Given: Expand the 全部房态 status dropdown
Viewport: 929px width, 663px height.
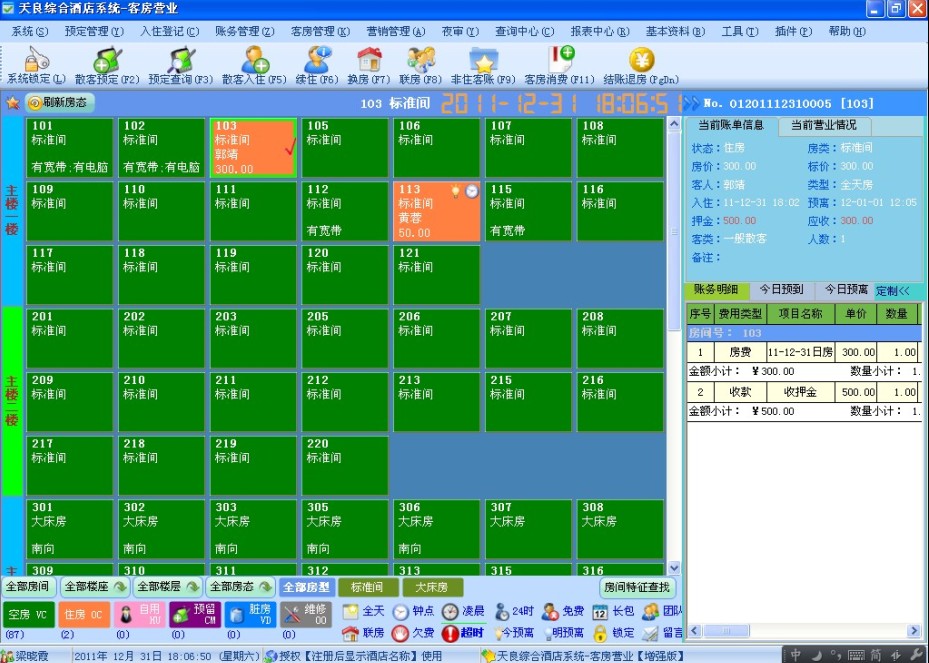Looking at the screenshot, I should pyautogui.click(x=240, y=587).
